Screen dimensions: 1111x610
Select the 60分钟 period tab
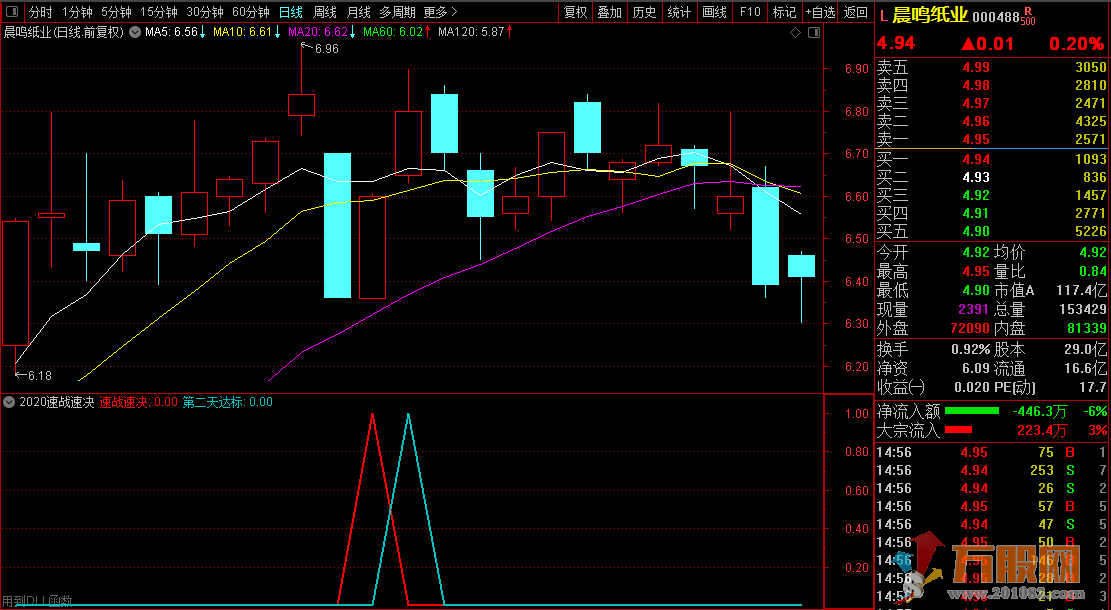tap(251, 12)
